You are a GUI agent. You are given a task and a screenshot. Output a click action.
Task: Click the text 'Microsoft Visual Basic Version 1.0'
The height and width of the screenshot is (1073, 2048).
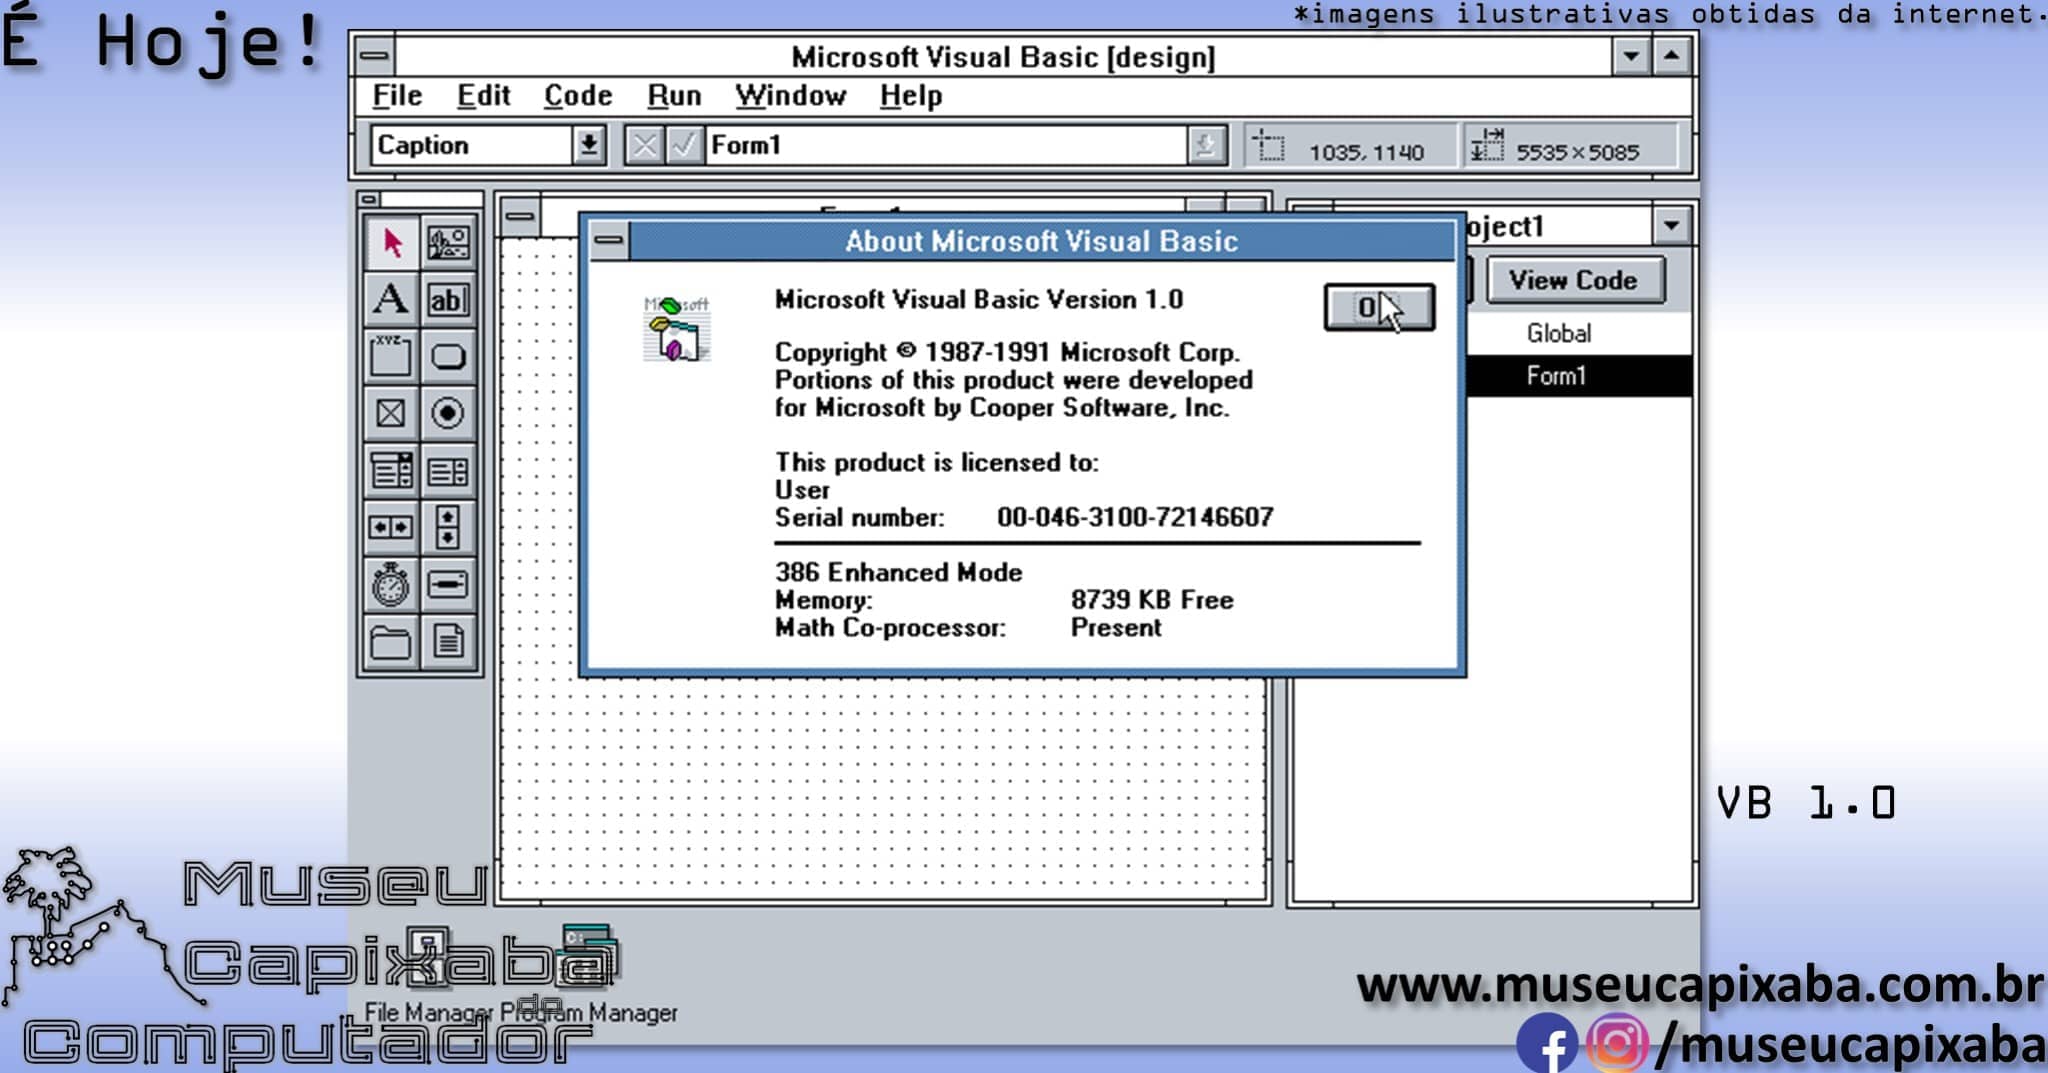click(x=979, y=300)
